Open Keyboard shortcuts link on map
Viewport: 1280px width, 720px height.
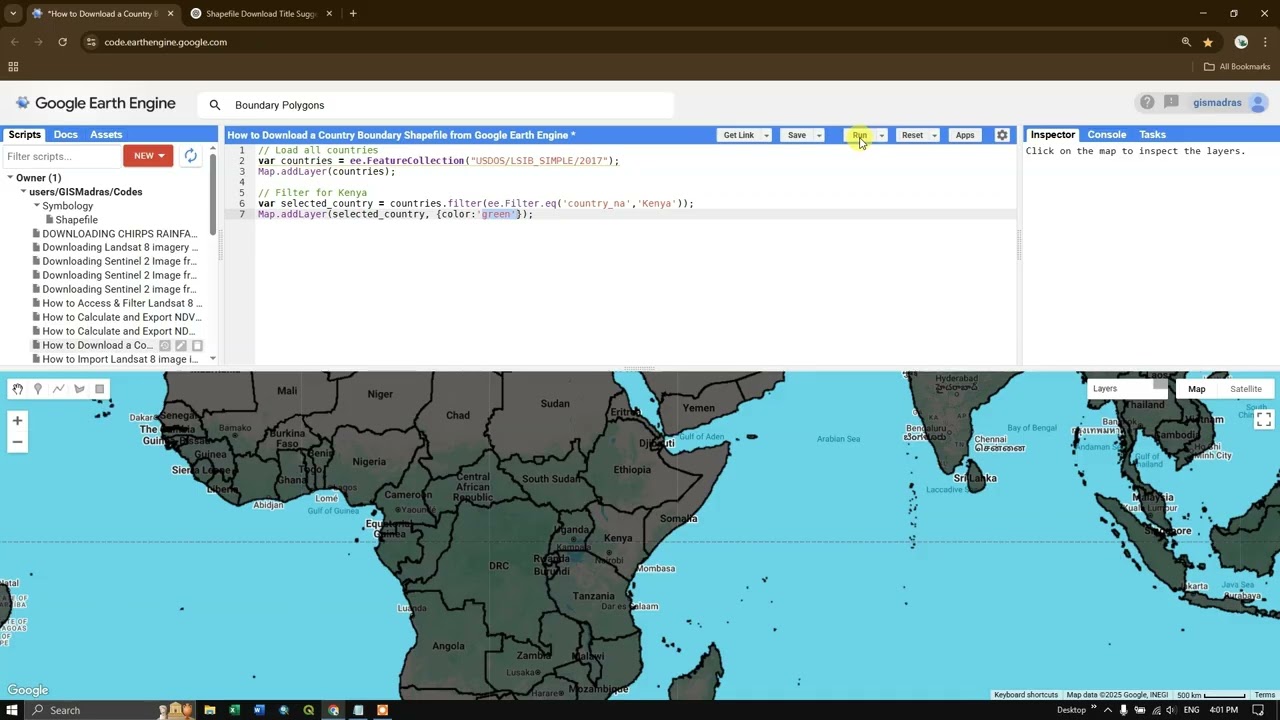click(1026, 695)
